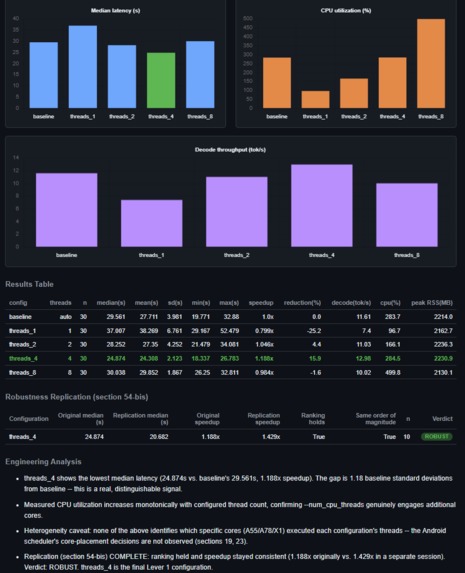Click the green ROBUST verdict badge
Screen dimensions: 465x573
pos(436,437)
